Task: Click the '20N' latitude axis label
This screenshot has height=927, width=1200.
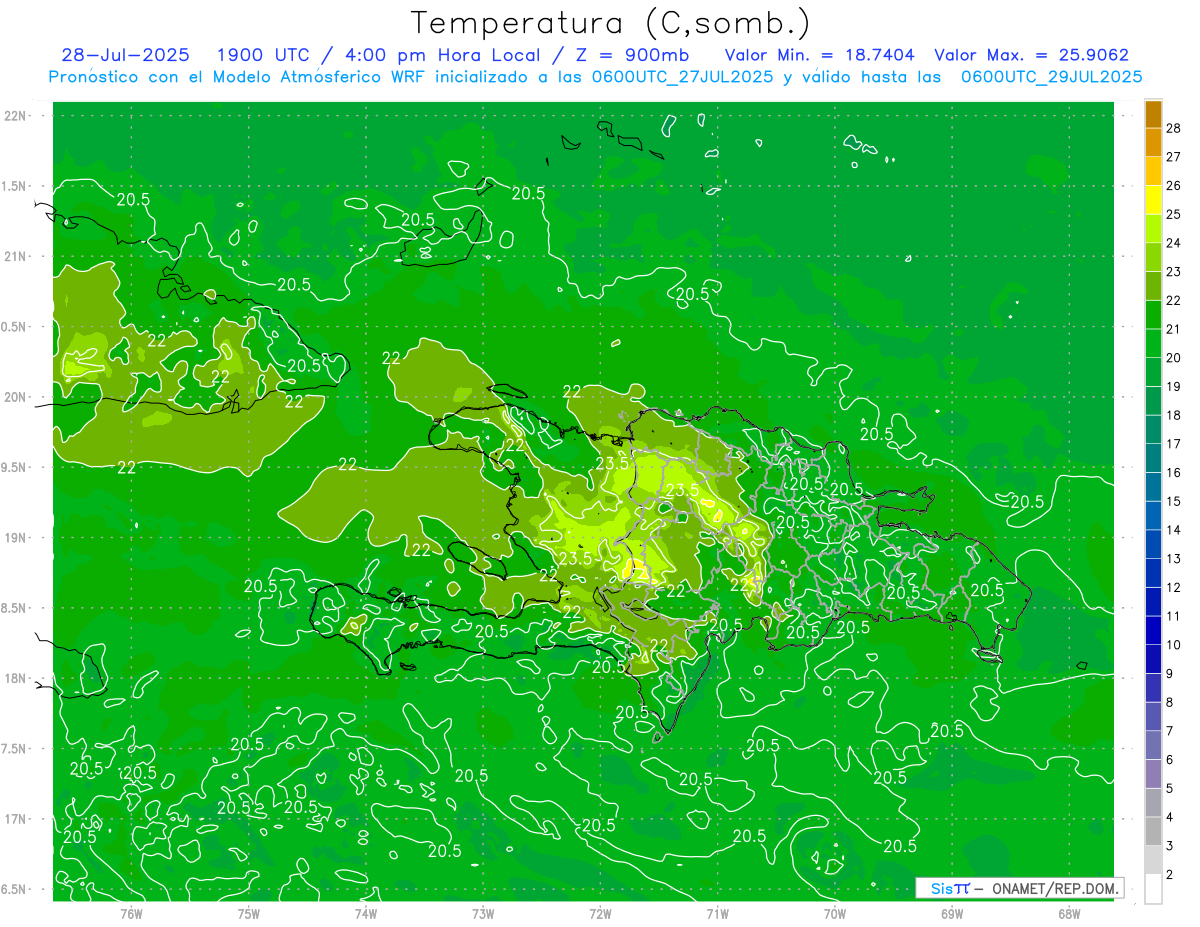Action: click(x=17, y=397)
